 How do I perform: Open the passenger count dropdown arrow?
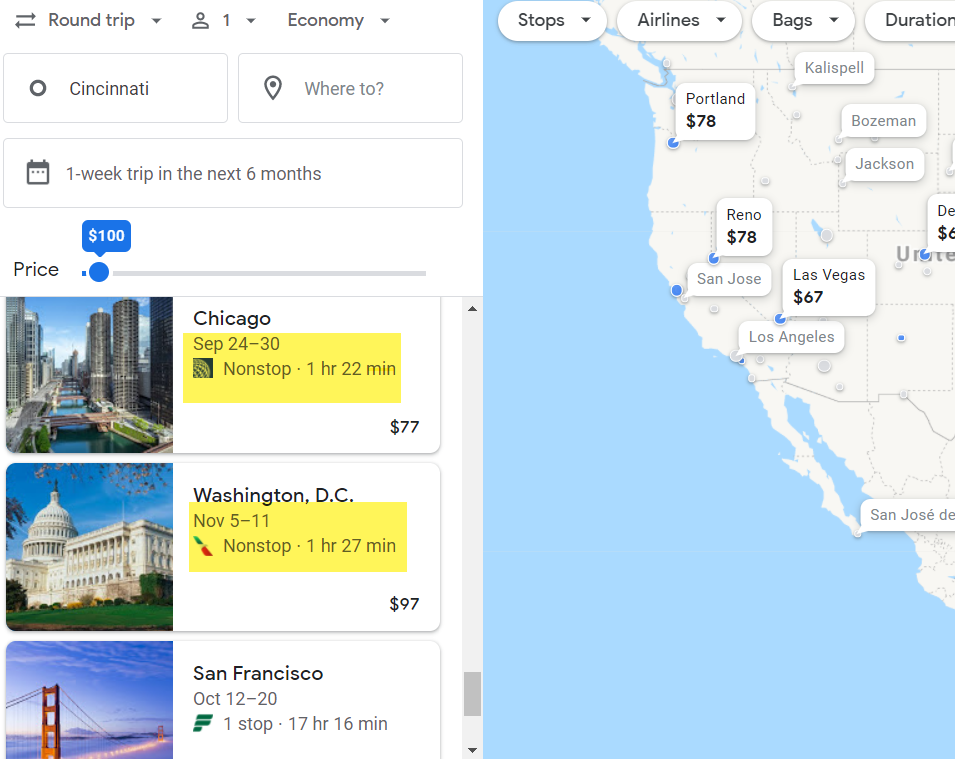pyautogui.click(x=251, y=21)
